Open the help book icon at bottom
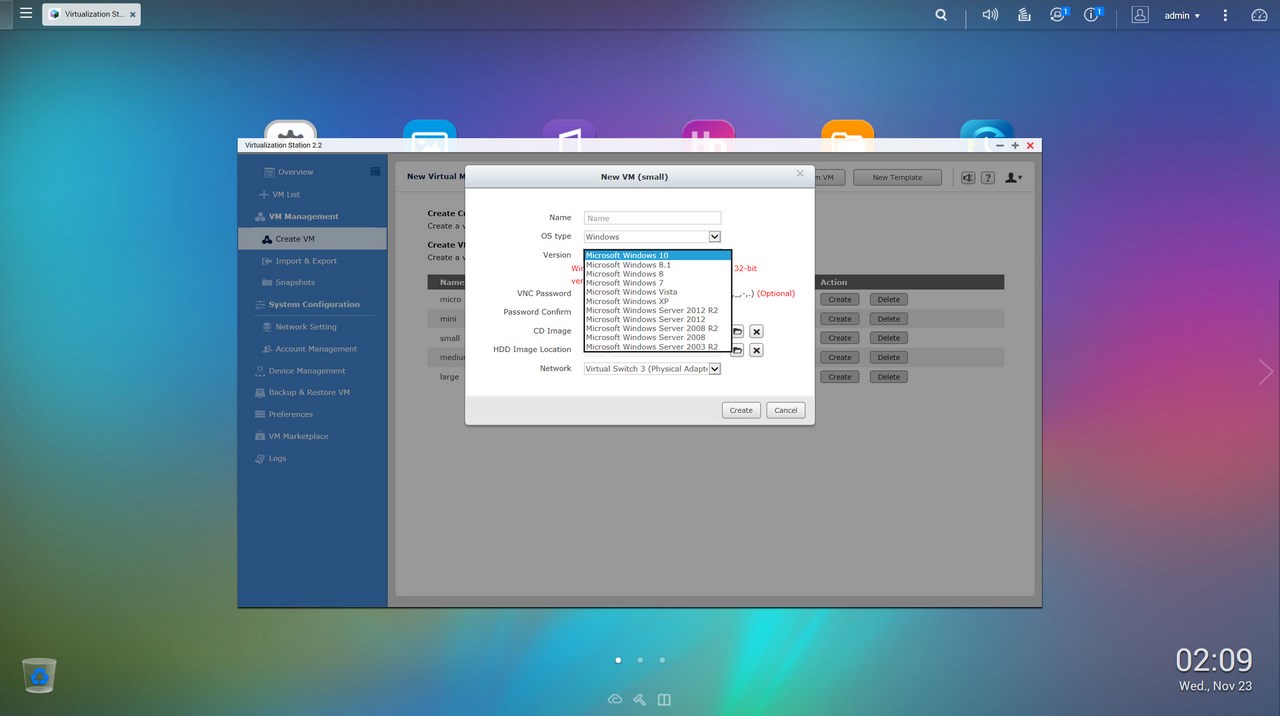Image resolution: width=1280 pixels, height=716 pixels. click(664, 699)
